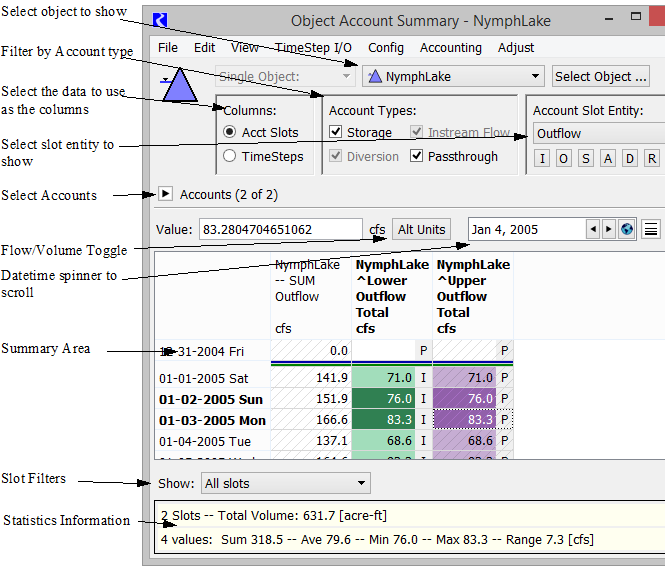667x568 pixels.
Task: Click the O slot entity button
Action: click(x=564, y=159)
